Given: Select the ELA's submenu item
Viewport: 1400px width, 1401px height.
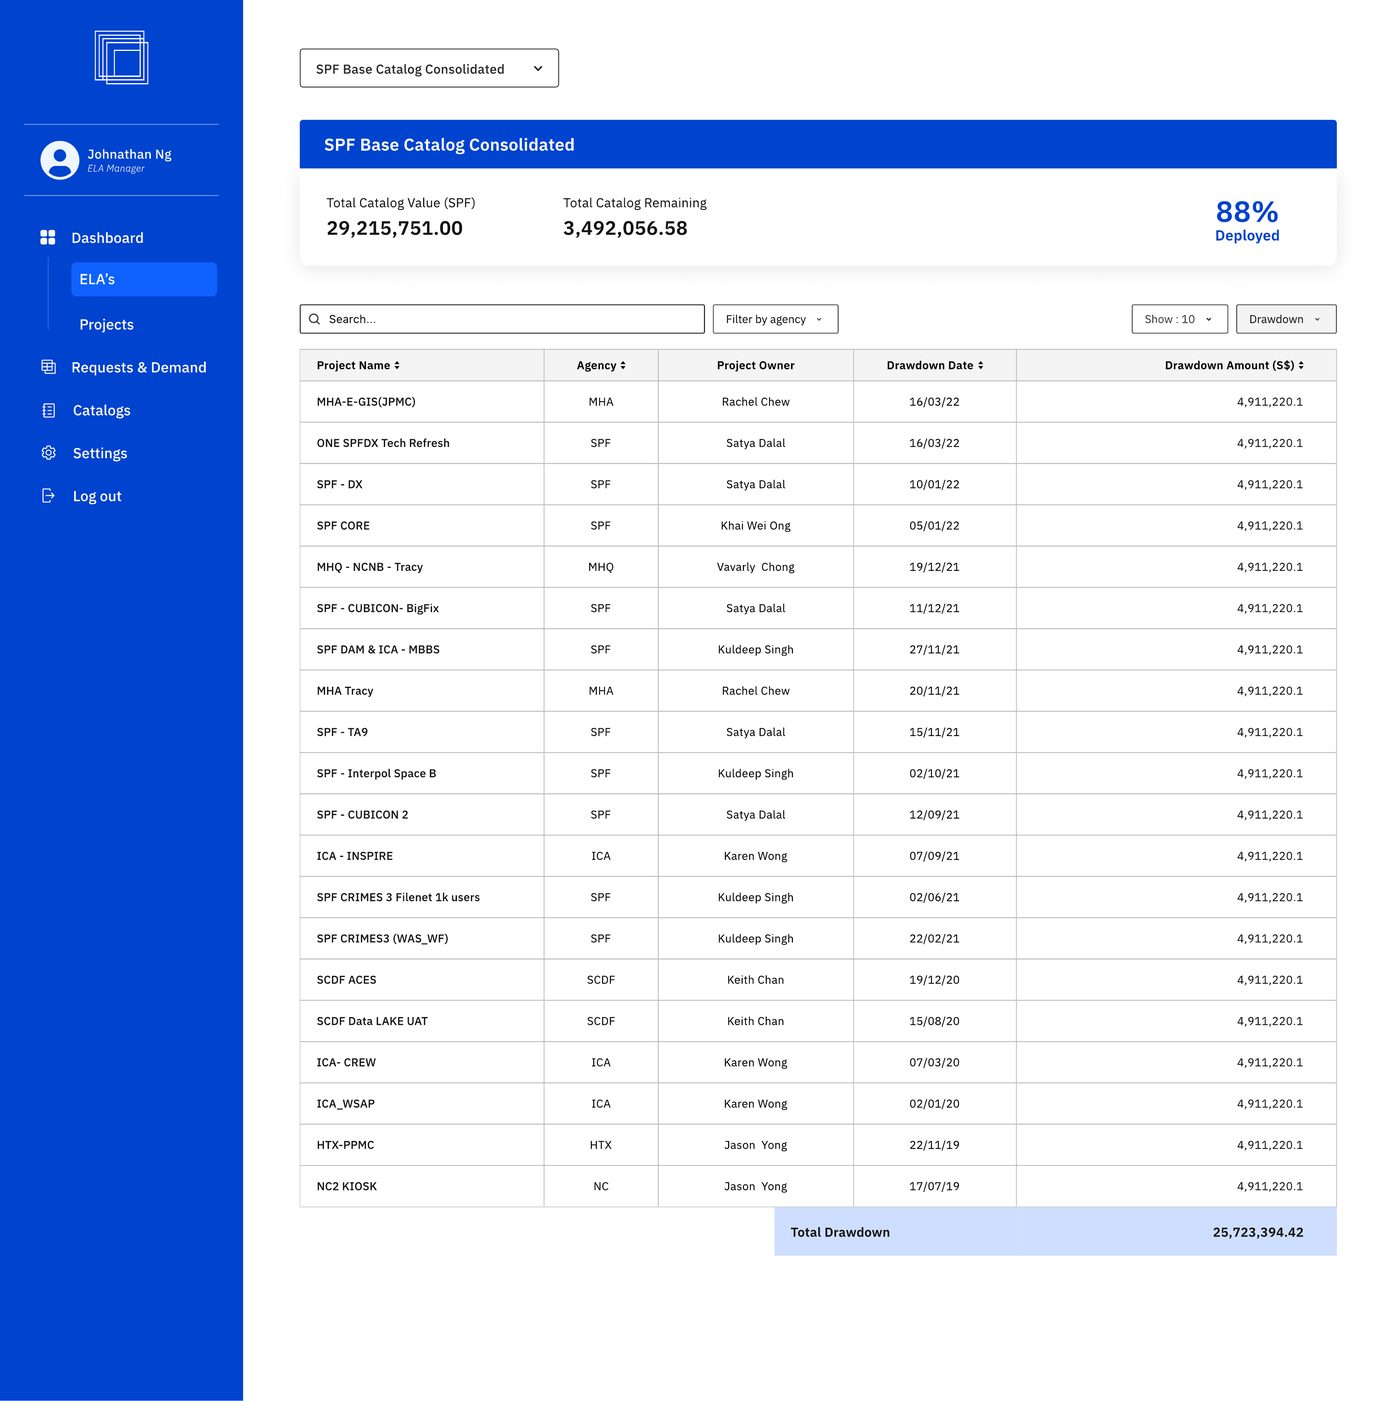Looking at the screenshot, I should (x=144, y=279).
